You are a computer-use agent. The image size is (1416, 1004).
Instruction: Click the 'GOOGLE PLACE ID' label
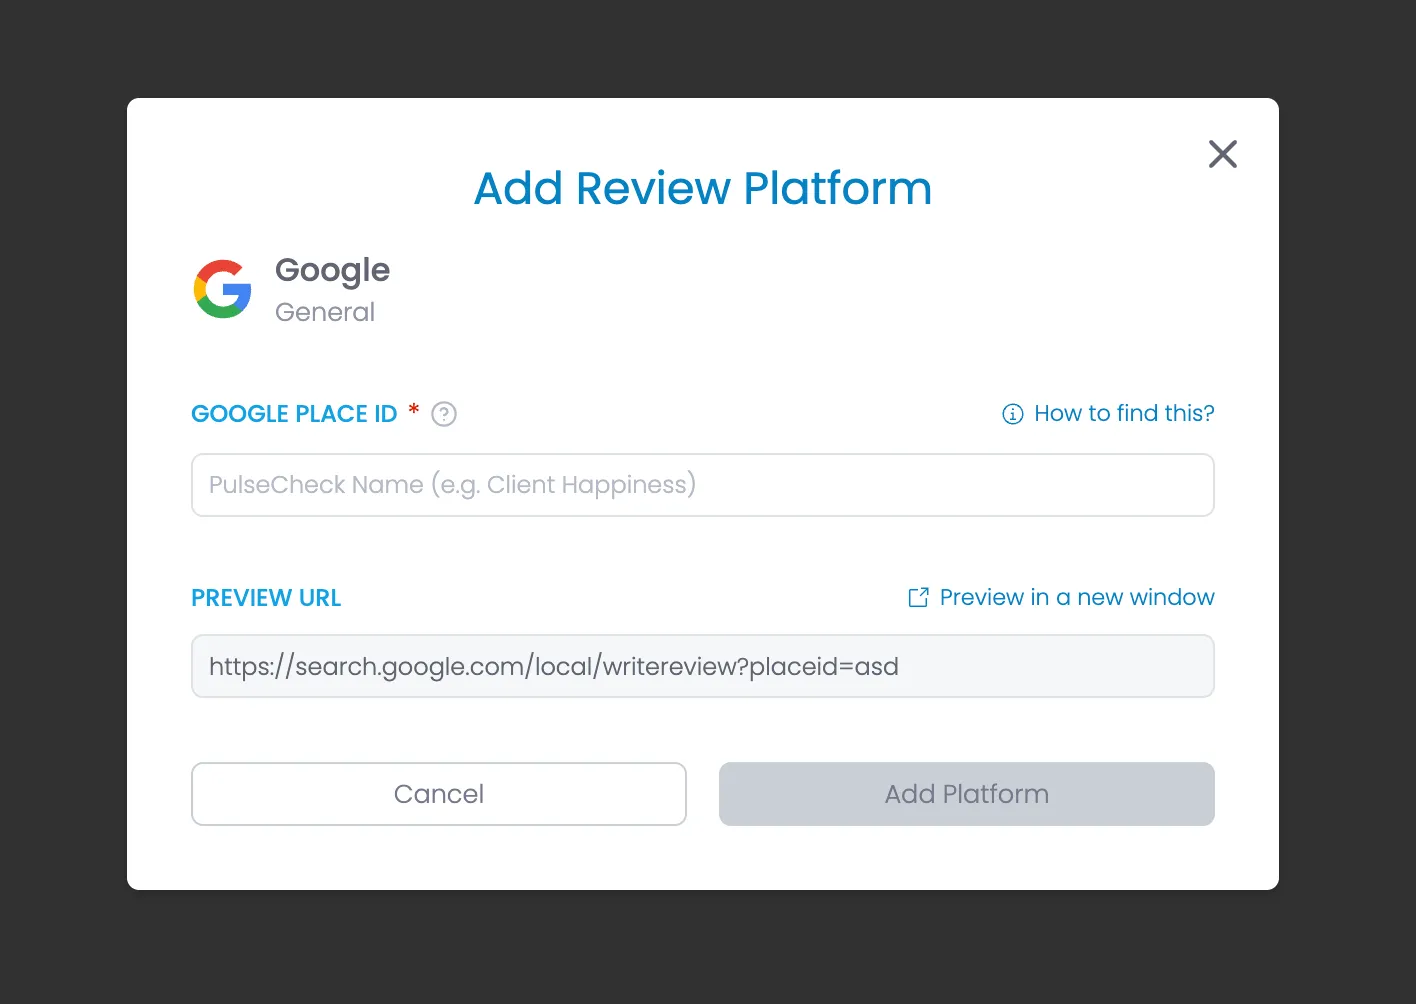pyautogui.click(x=294, y=414)
